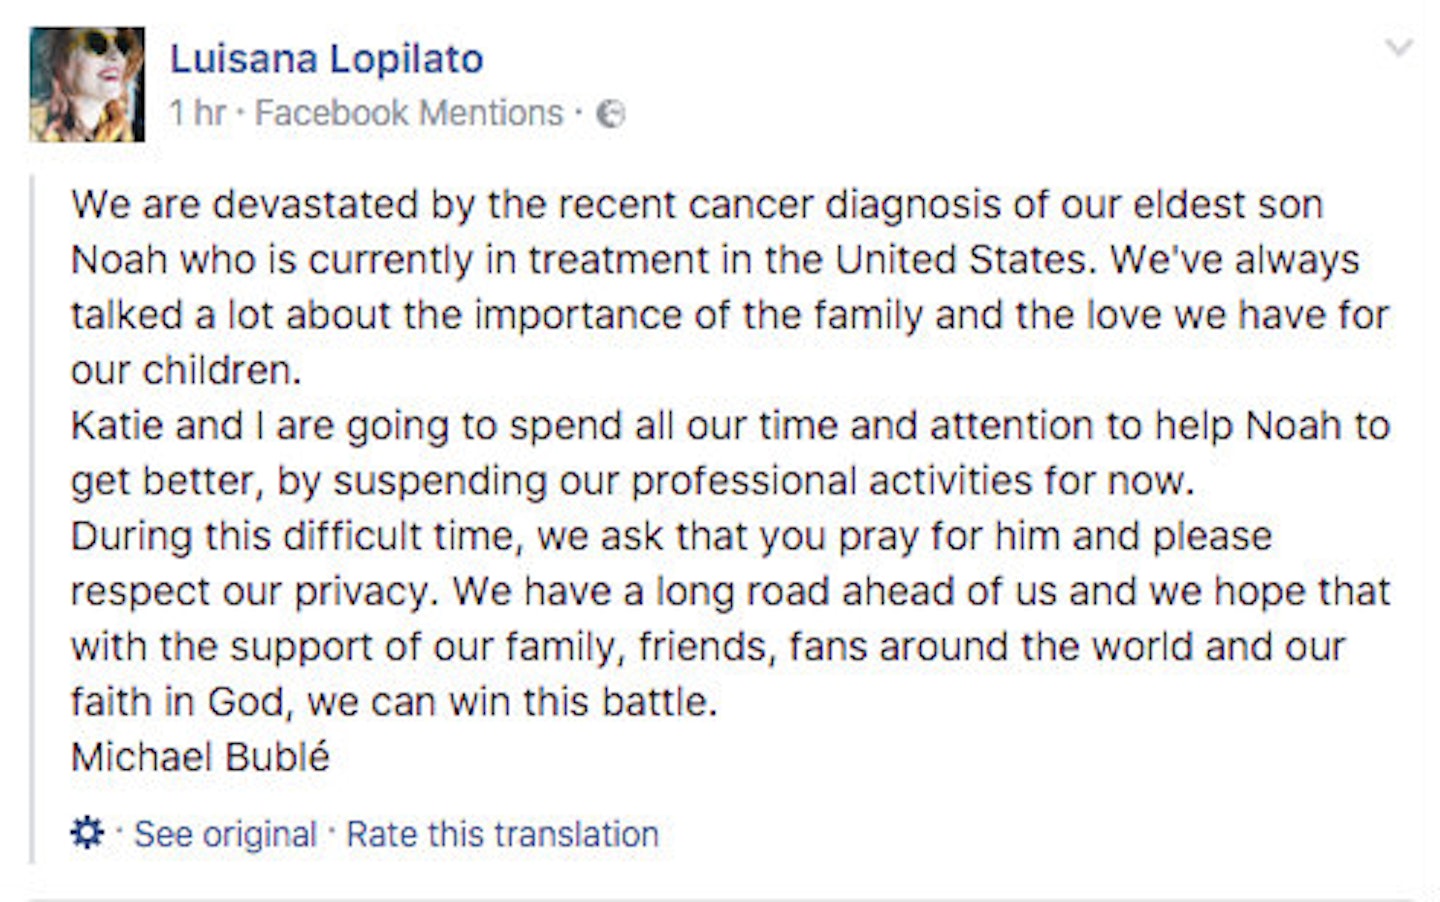Click the line starting 'During this difficult time'

pos(671,537)
